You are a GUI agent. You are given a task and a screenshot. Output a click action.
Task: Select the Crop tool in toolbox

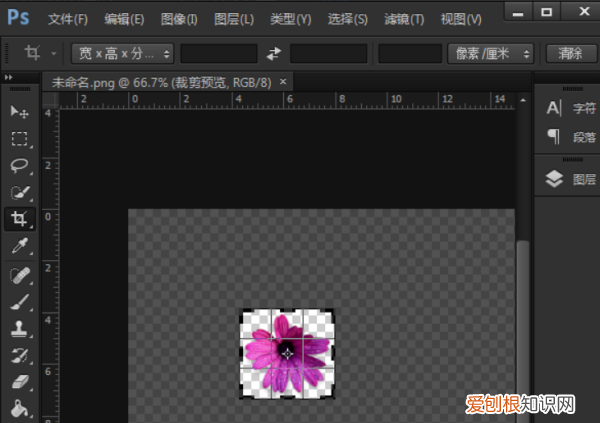tap(20, 219)
